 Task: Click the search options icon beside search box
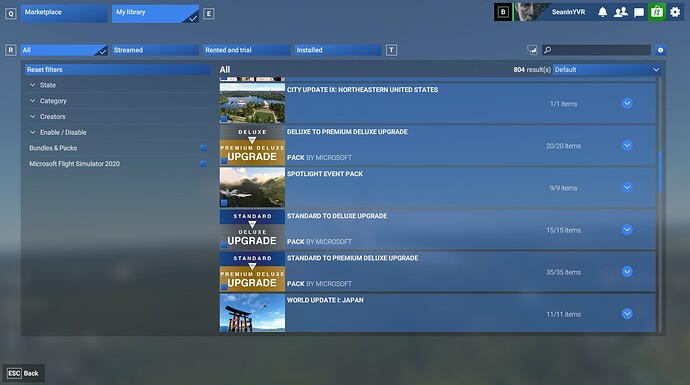click(532, 50)
